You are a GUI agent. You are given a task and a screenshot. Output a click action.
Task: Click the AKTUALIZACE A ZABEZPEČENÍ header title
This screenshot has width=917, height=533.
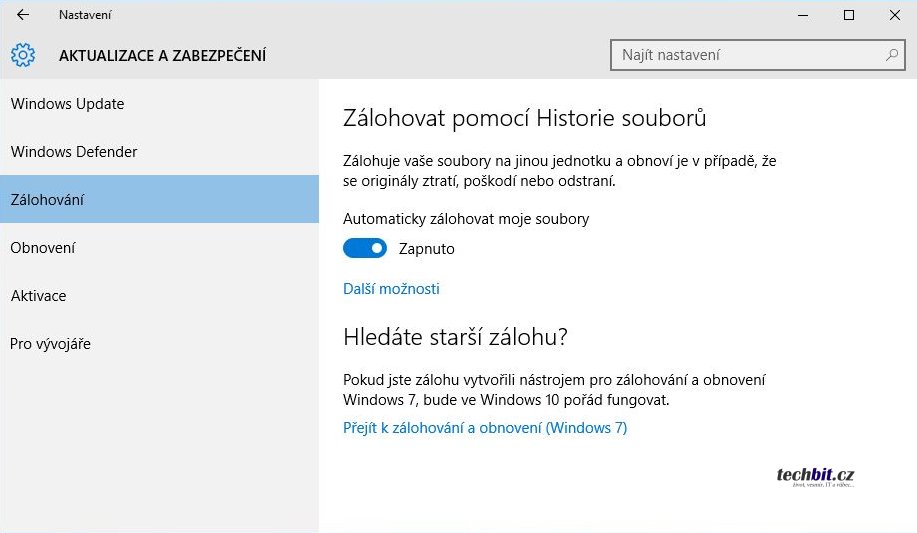coord(163,55)
